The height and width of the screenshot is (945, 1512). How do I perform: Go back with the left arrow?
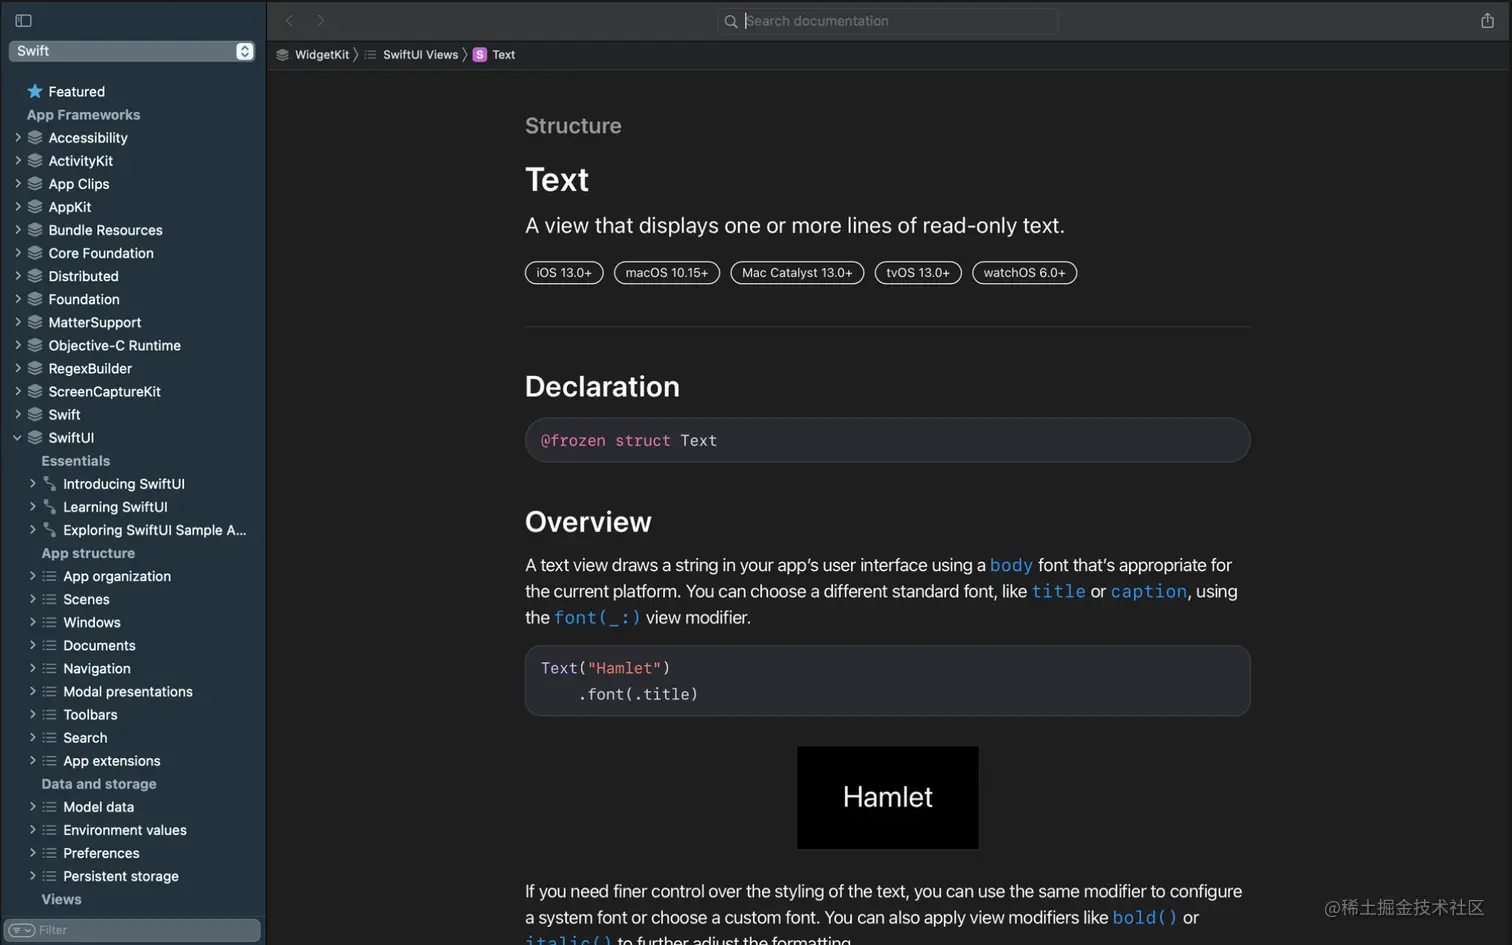289,20
